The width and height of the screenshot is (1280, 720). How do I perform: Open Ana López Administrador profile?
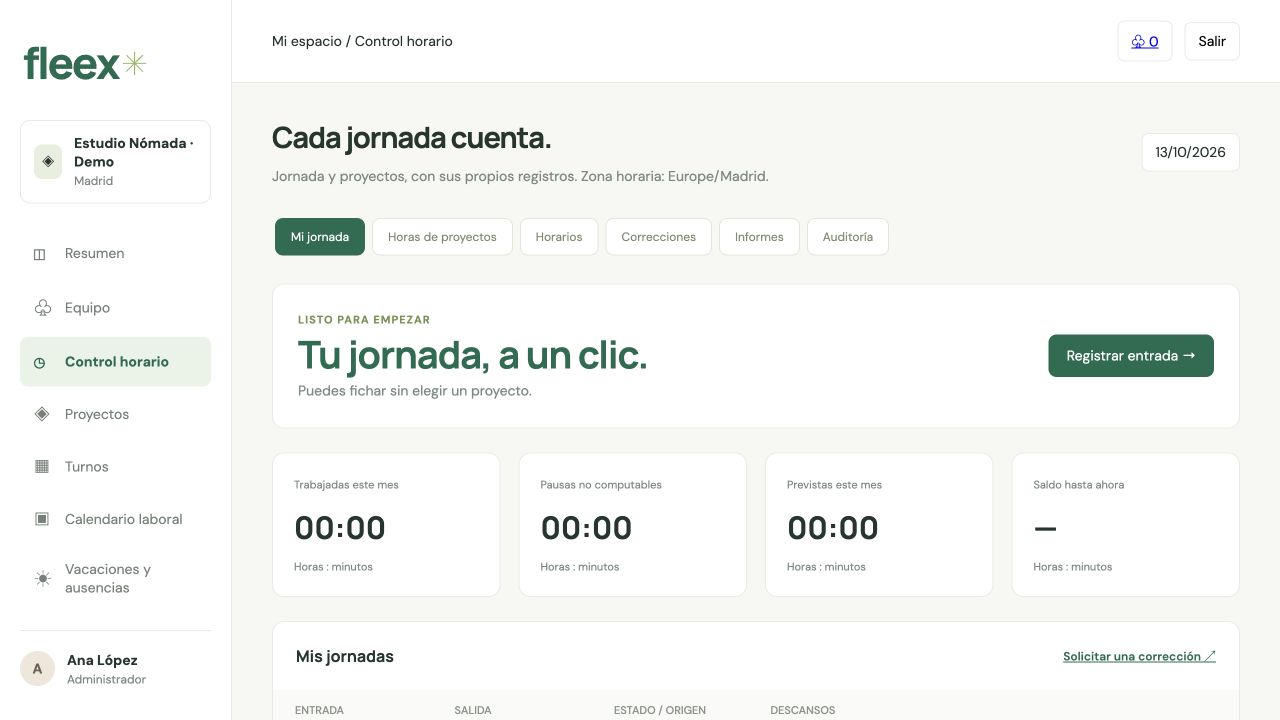tap(115, 669)
